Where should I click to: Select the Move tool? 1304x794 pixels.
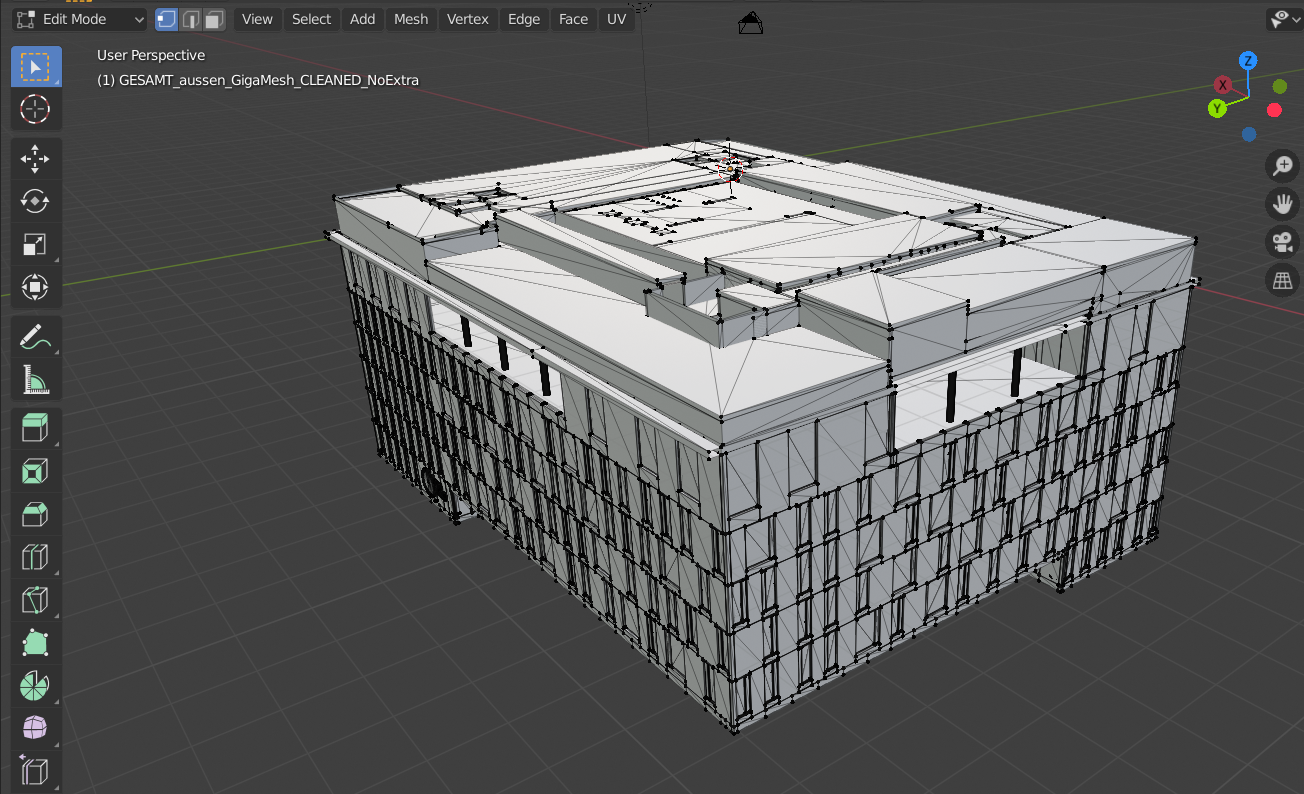pos(36,159)
